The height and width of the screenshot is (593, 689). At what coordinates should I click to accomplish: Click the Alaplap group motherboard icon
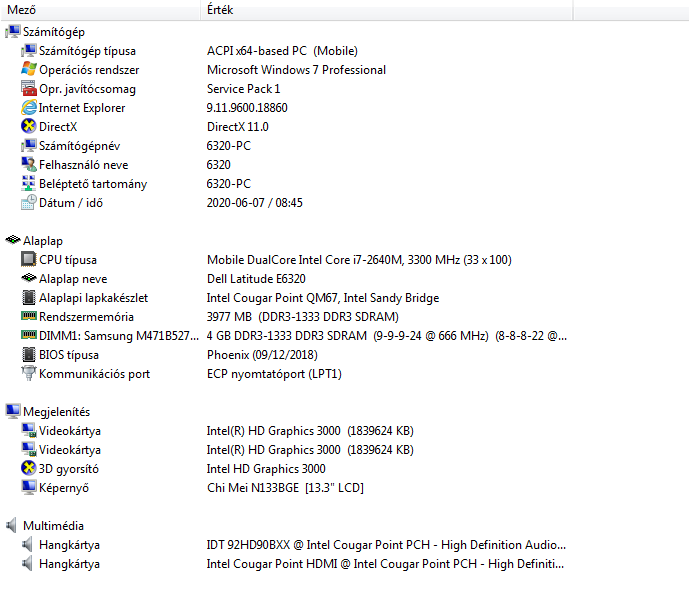13,240
